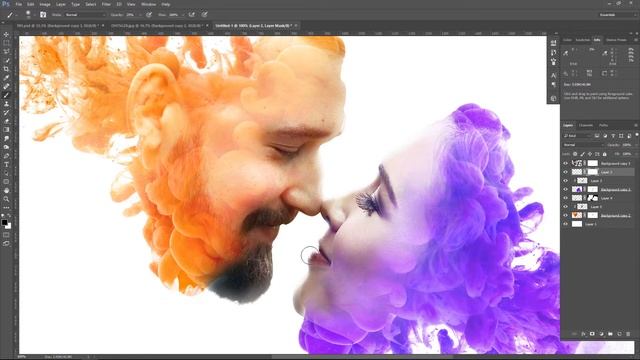Select the Hand tool
Viewport: 640px width, 360px height.
6,190
